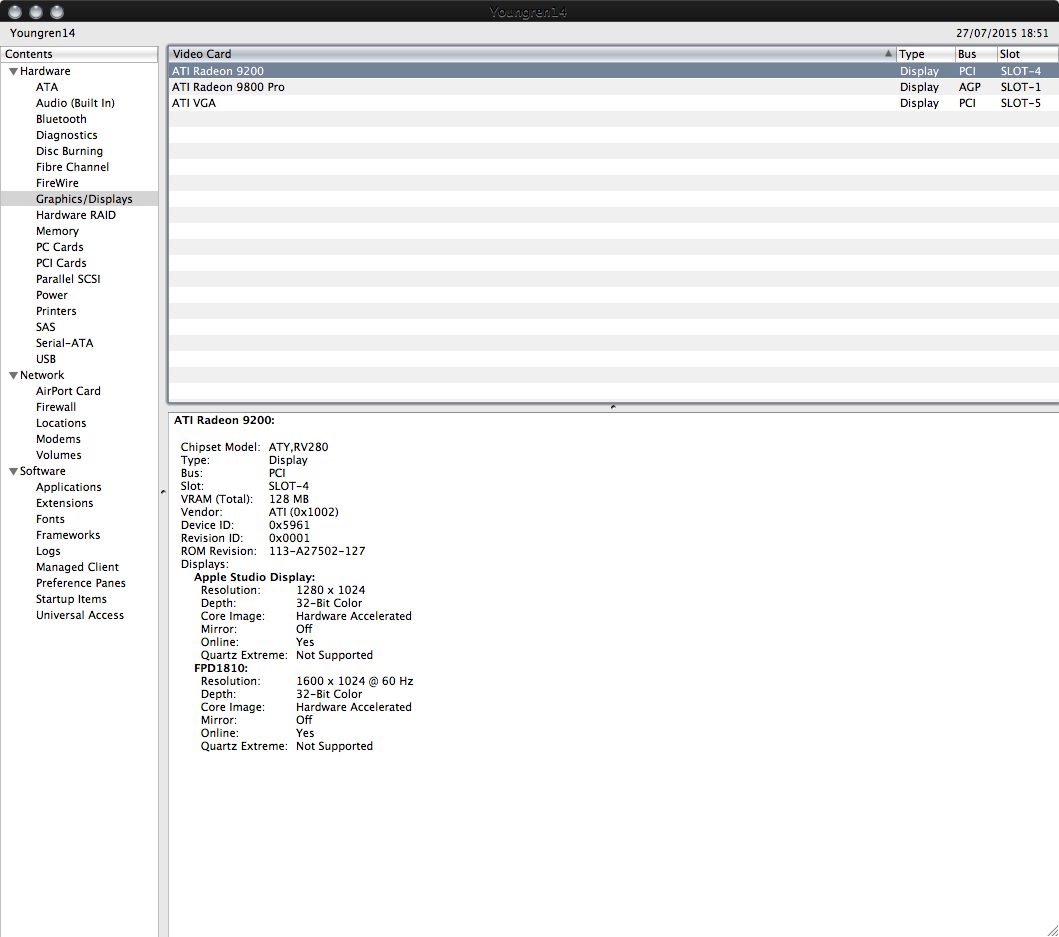Show FireWire device information

click(x=57, y=183)
